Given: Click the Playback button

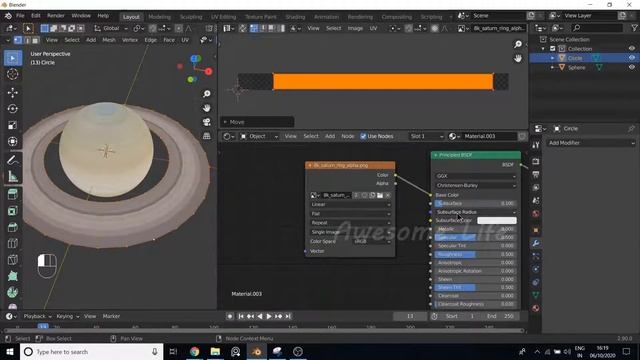Looking at the screenshot, I should 37,316.
